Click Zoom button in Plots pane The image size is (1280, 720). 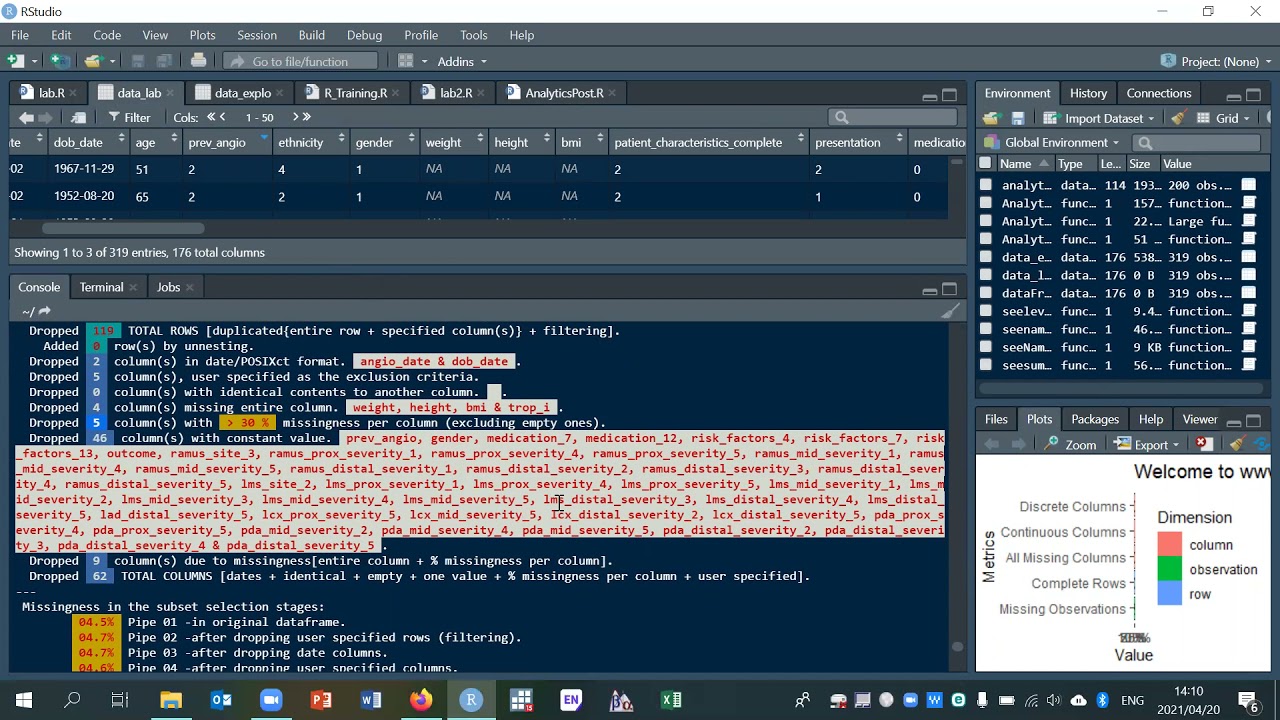(1071, 444)
